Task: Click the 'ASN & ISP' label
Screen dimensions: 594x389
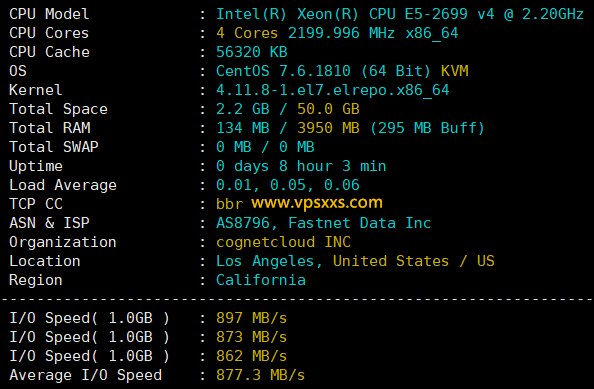Action: click(x=49, y=223)
